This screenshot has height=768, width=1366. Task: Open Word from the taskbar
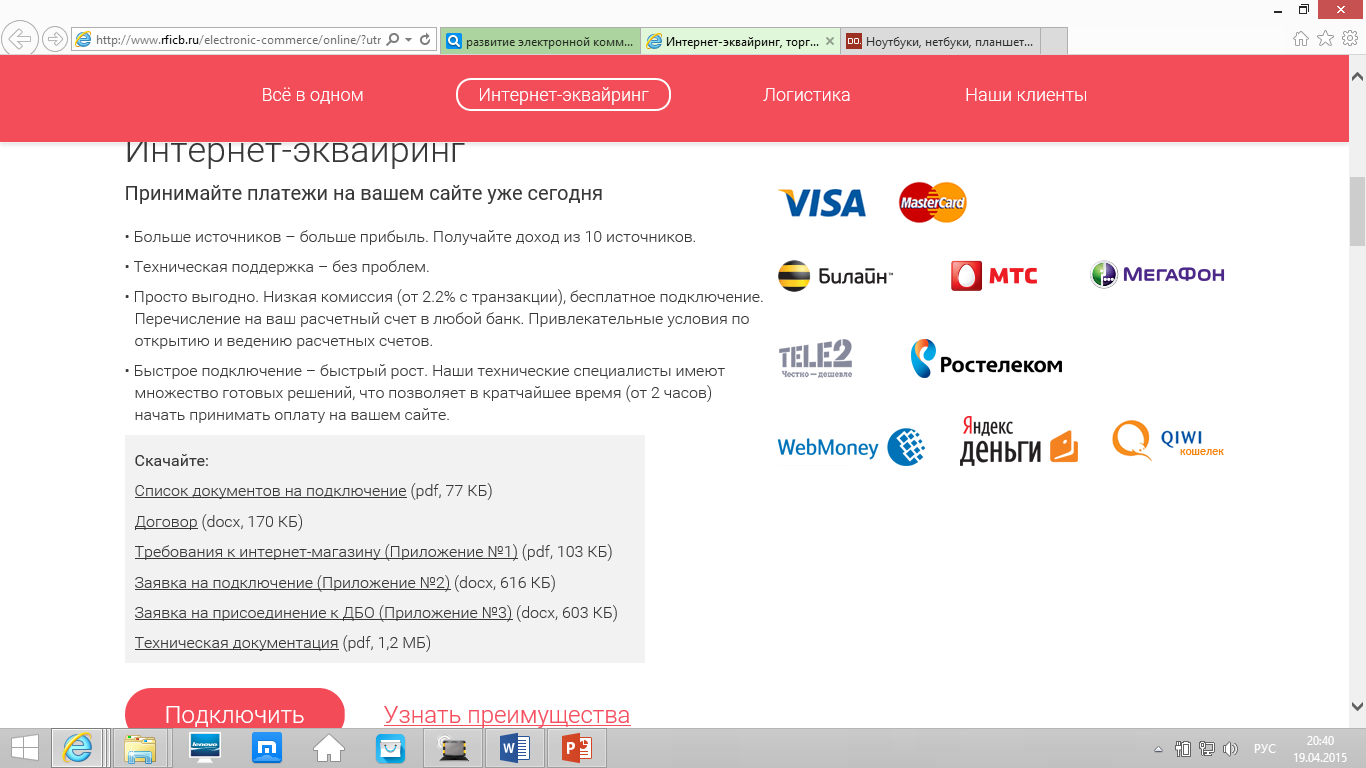[x=514, y=748]
